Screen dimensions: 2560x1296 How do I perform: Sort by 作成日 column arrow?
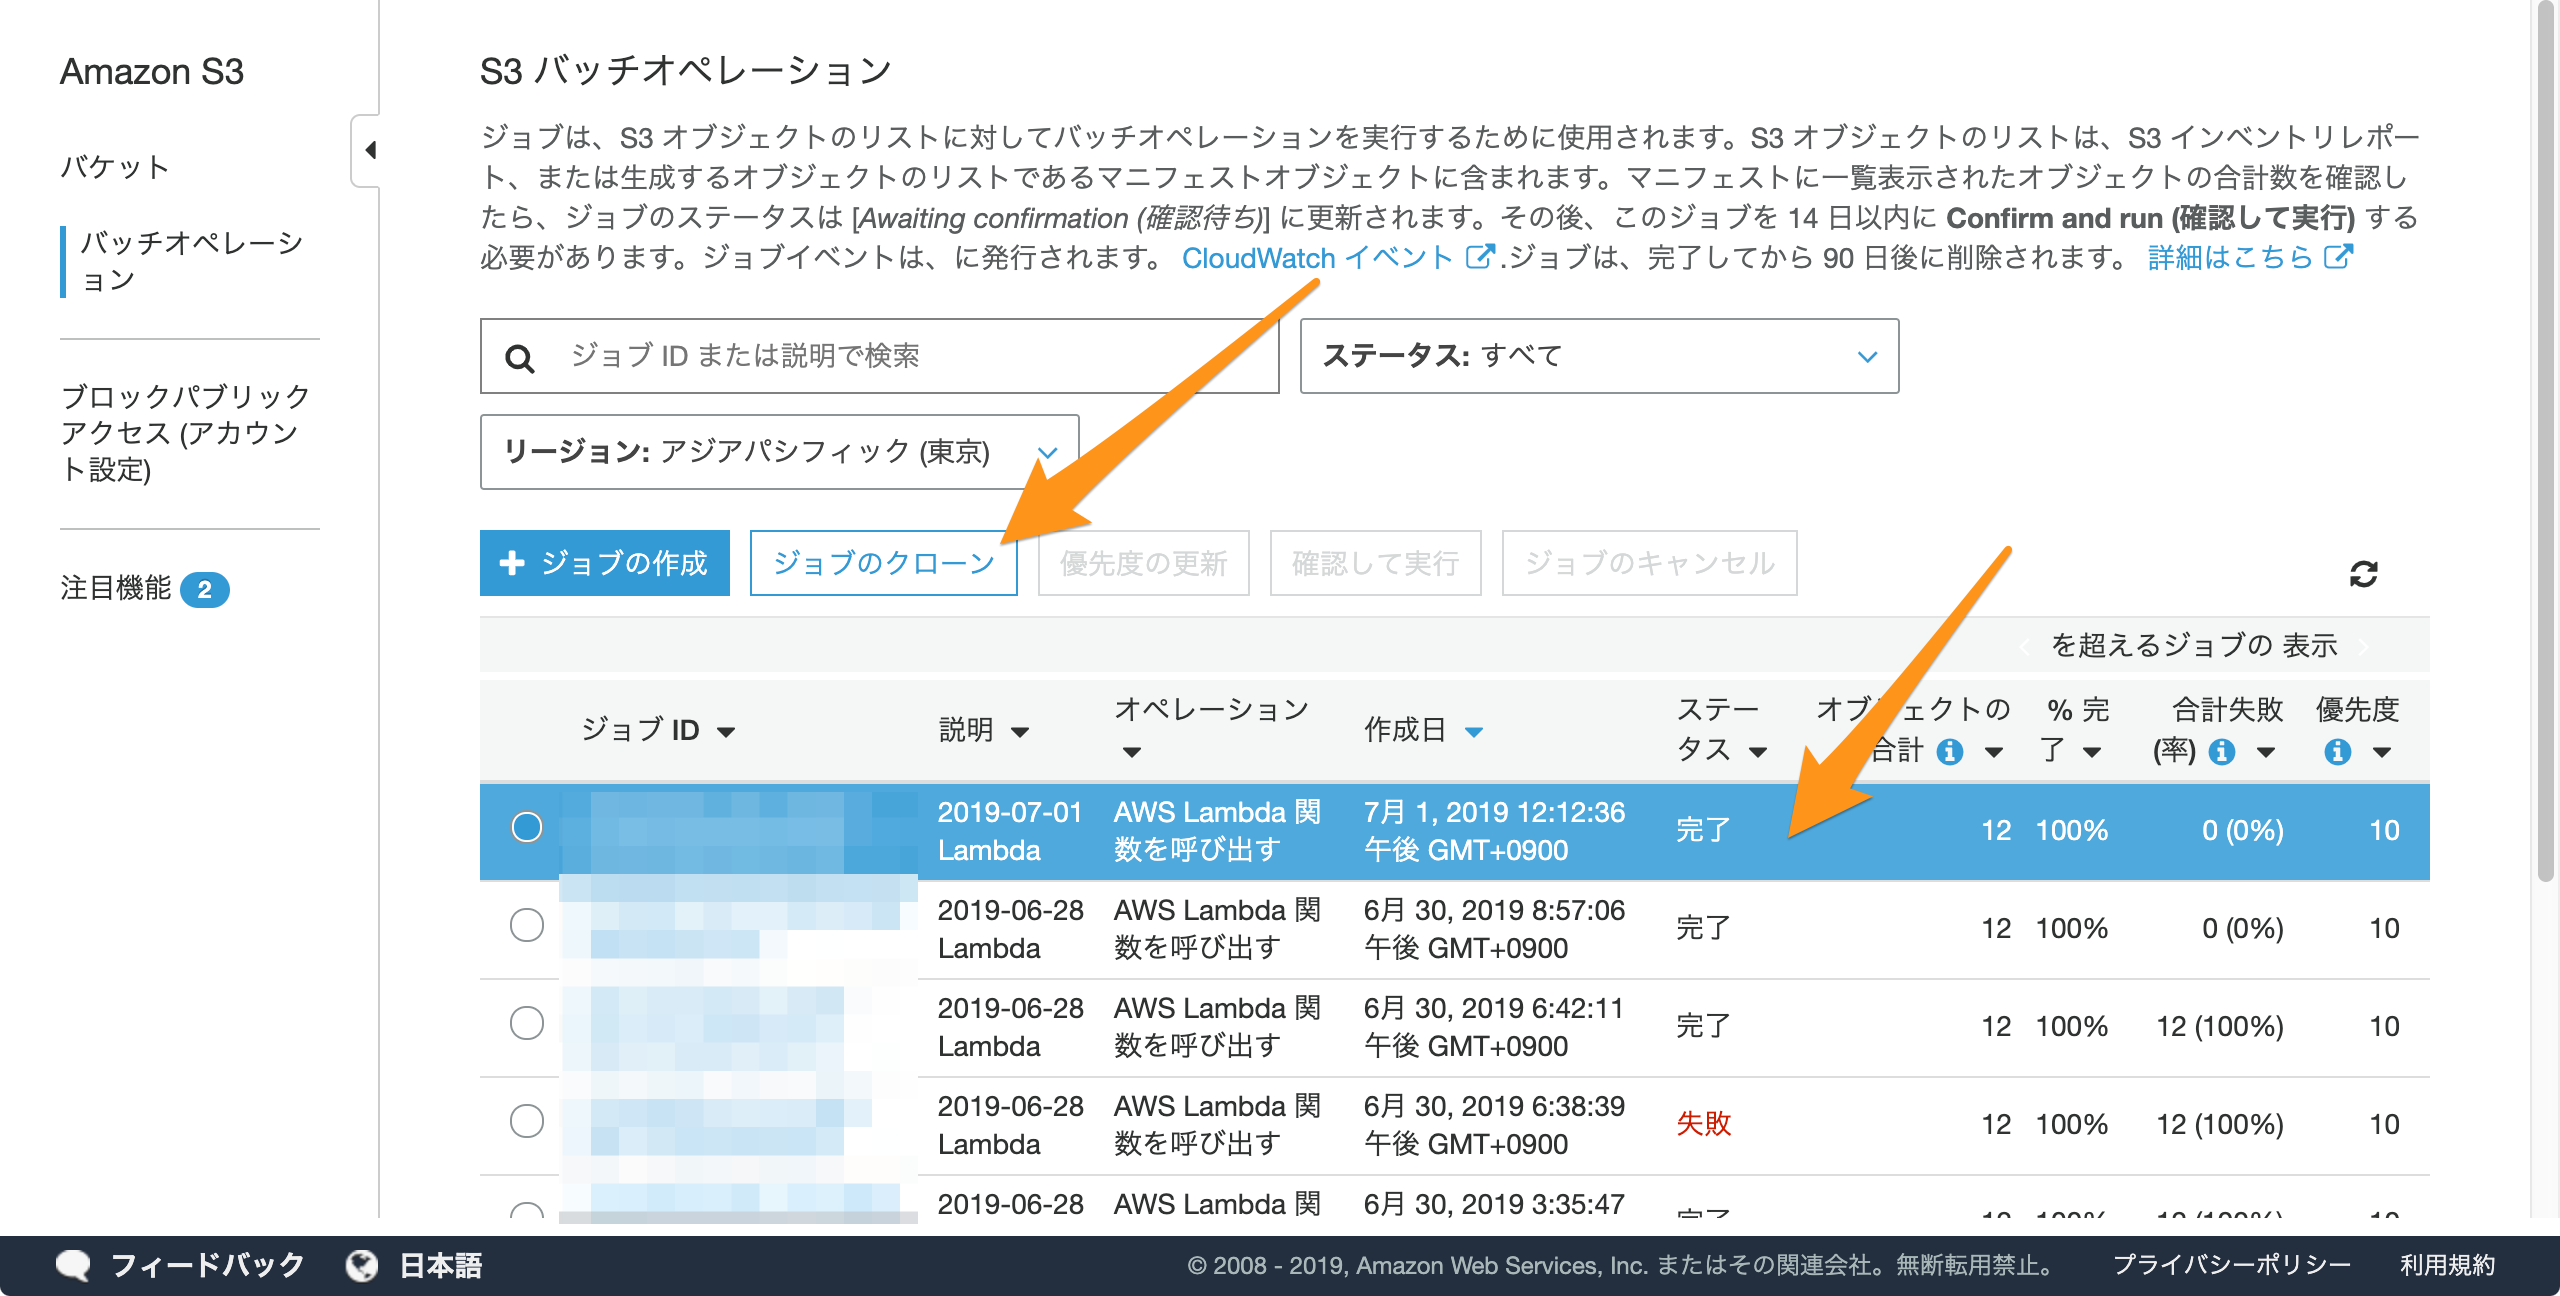[x=1474, y=732]
